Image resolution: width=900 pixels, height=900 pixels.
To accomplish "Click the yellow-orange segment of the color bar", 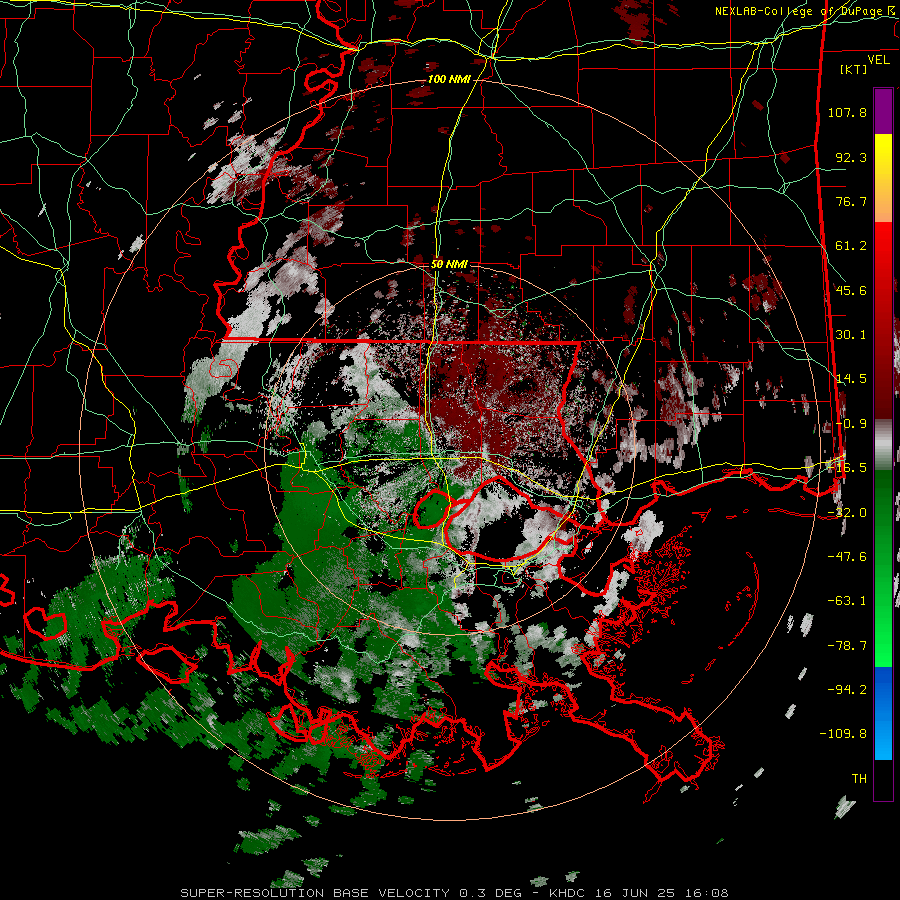I will (883, 178).
